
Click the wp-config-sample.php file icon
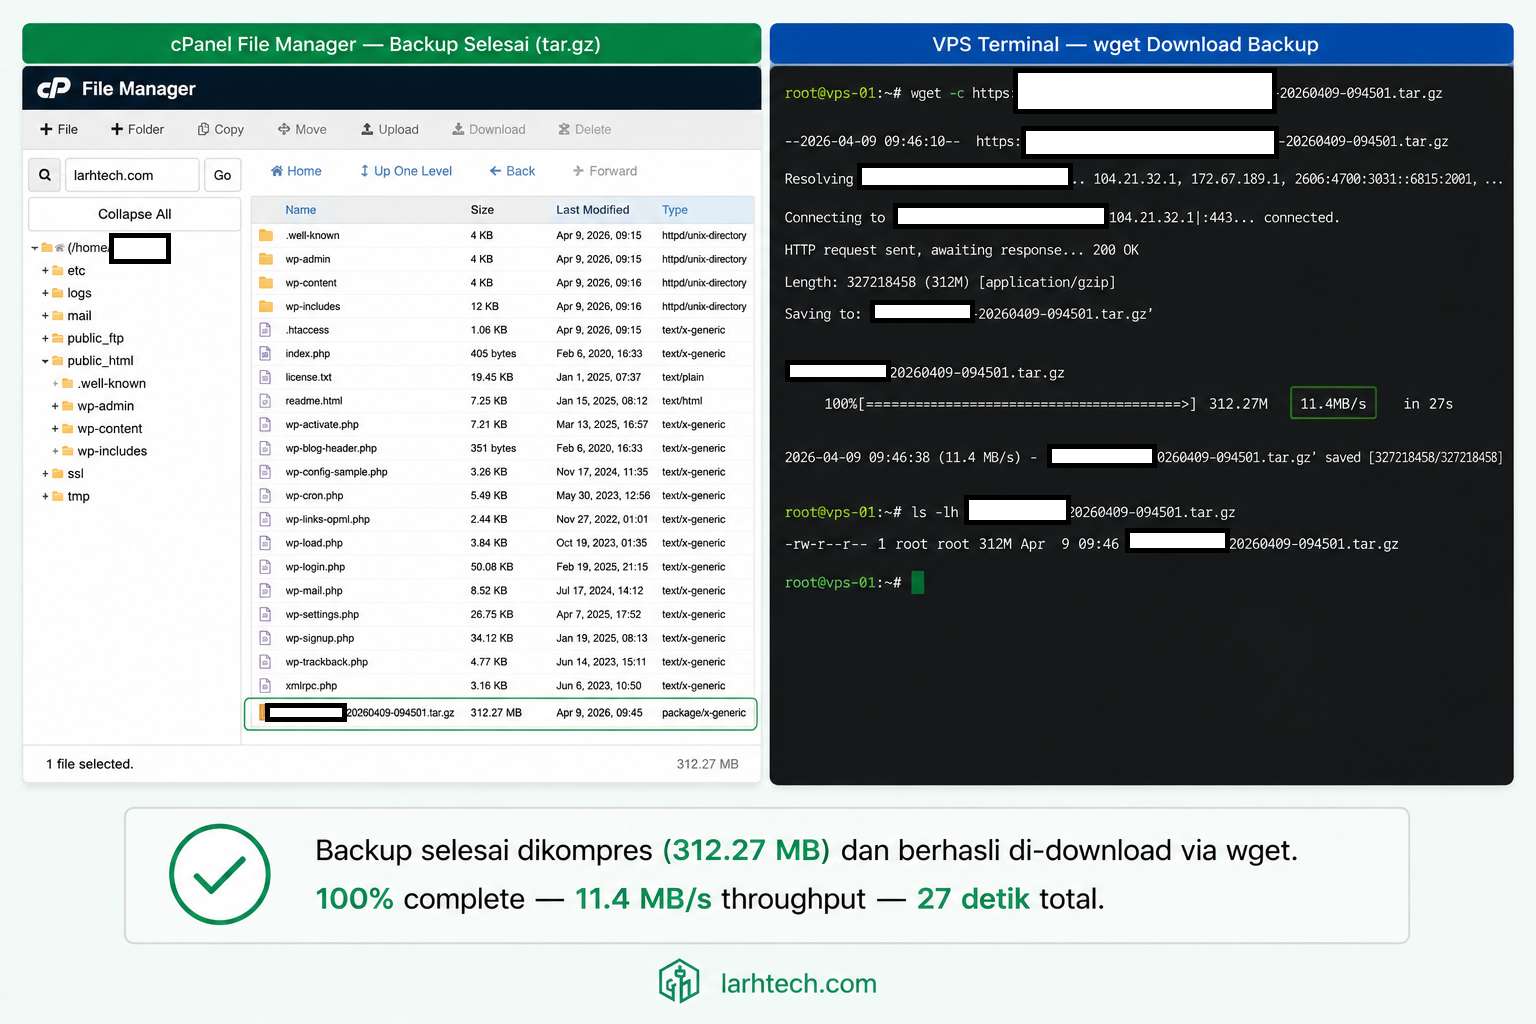pos(265,472)
